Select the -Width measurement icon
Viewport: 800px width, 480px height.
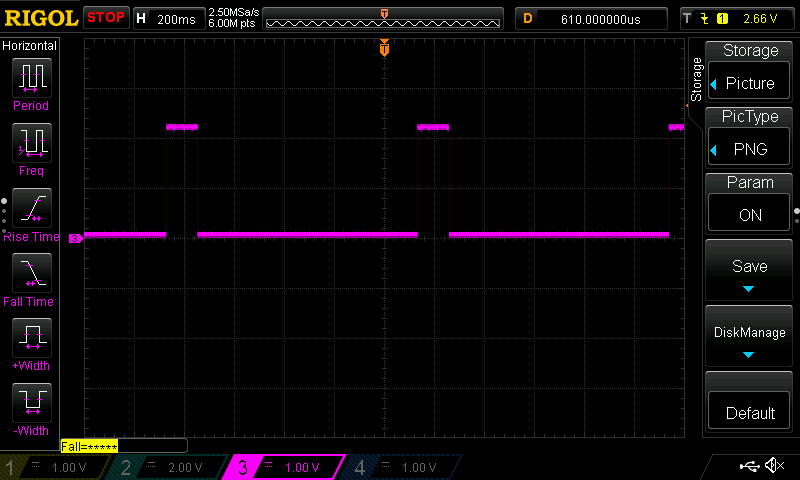click(32, 402)
